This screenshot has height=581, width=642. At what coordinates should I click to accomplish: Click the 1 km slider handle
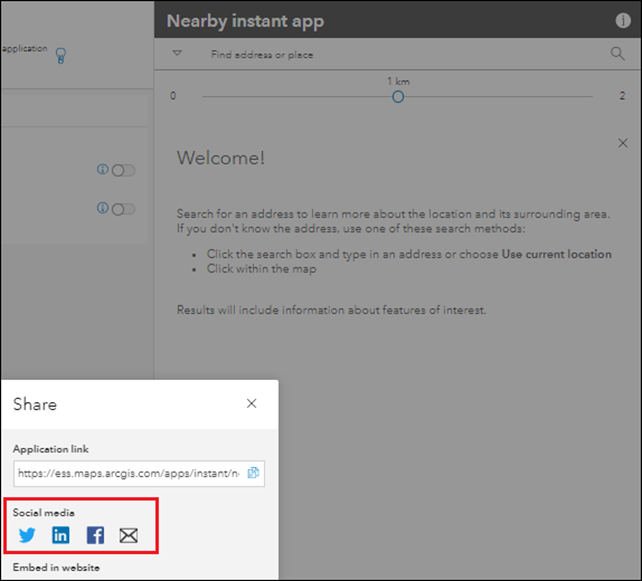click(398, 96)
